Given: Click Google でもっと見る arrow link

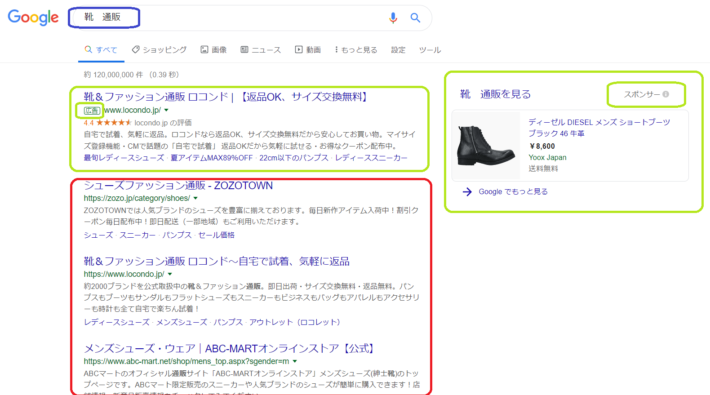Looking at the screenshot, I should tap(505, 192).
